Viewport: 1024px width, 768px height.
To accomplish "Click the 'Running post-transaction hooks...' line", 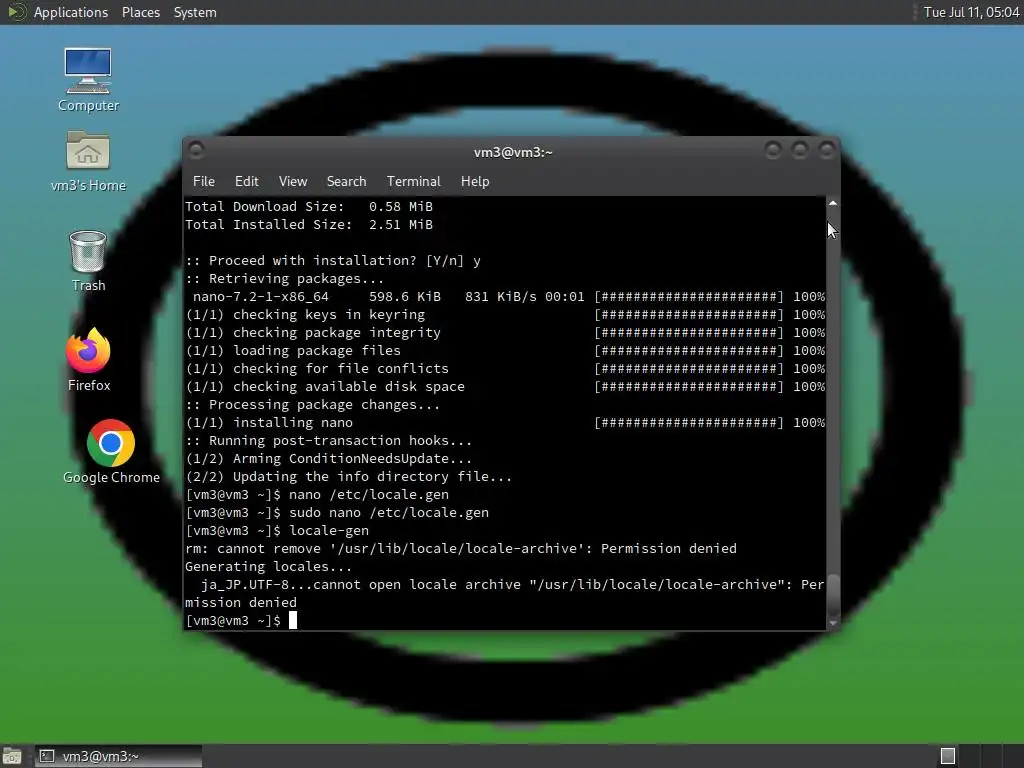I will tap(328, 441).
